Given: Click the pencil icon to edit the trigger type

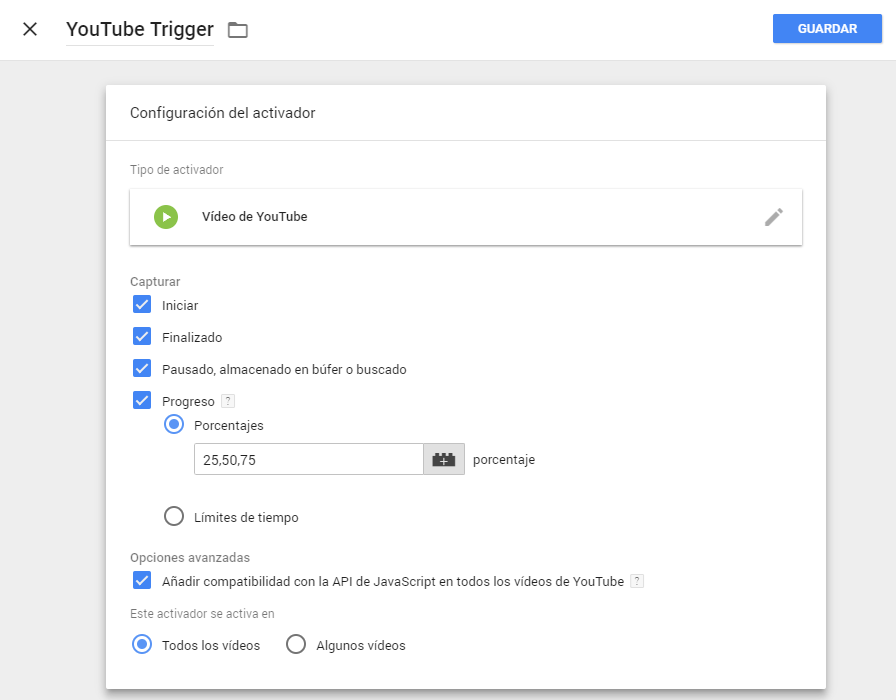Looking at the screenshot, I should point(774,217).
